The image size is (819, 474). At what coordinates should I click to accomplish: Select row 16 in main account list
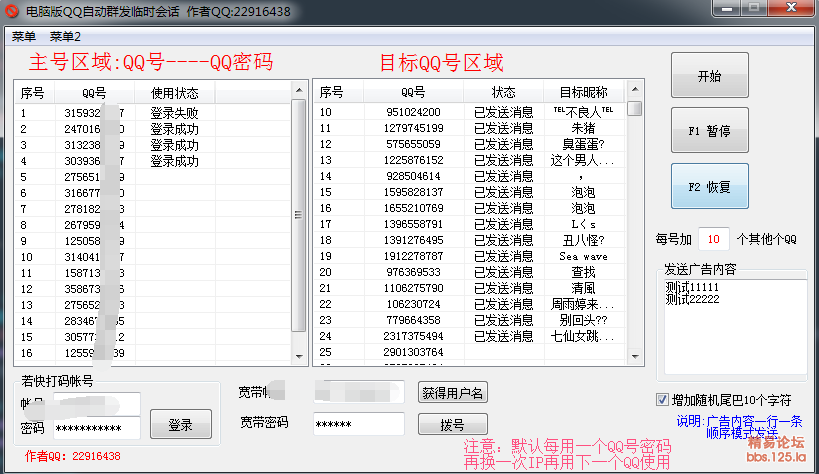153,353
